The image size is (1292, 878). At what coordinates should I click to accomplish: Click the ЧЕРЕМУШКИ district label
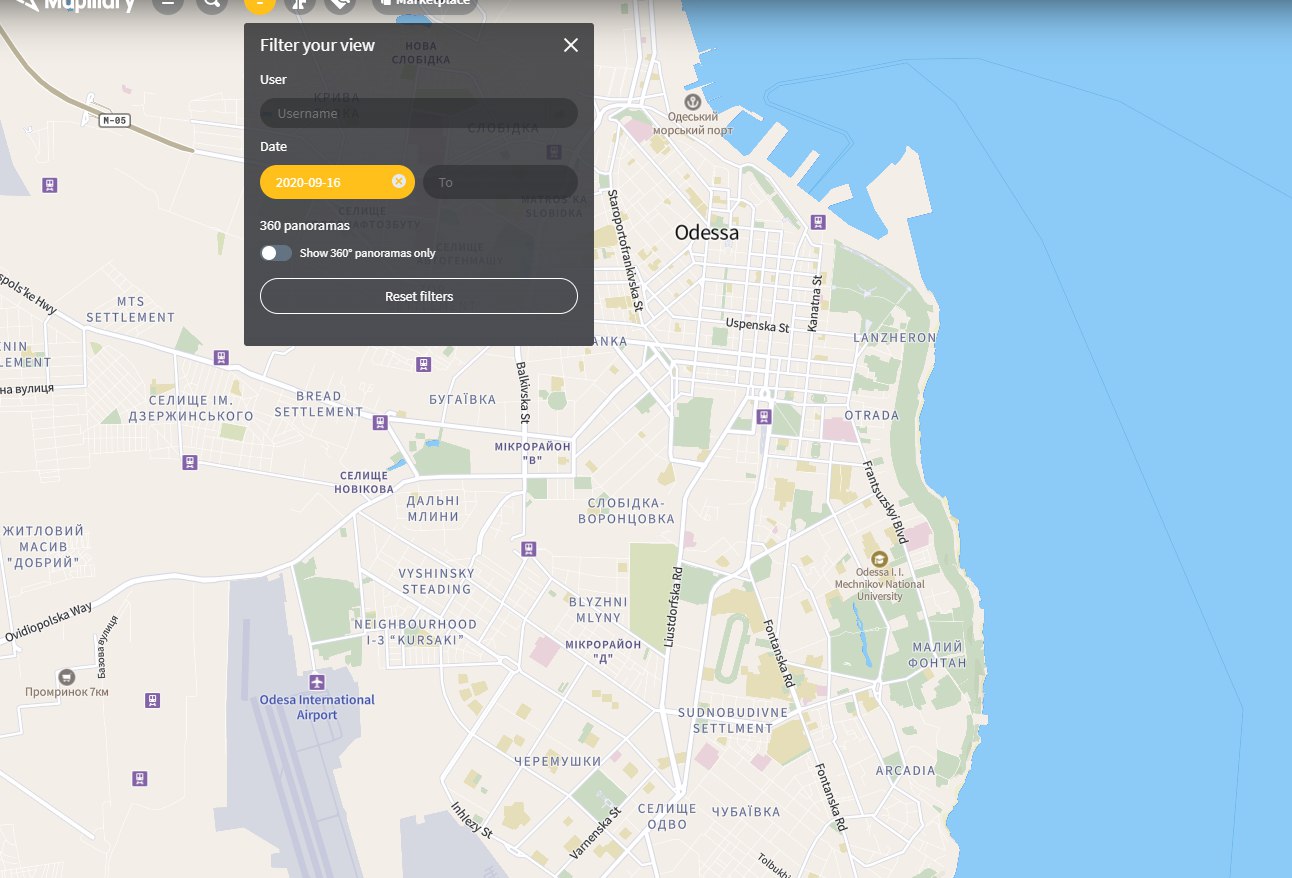(556, 761)
